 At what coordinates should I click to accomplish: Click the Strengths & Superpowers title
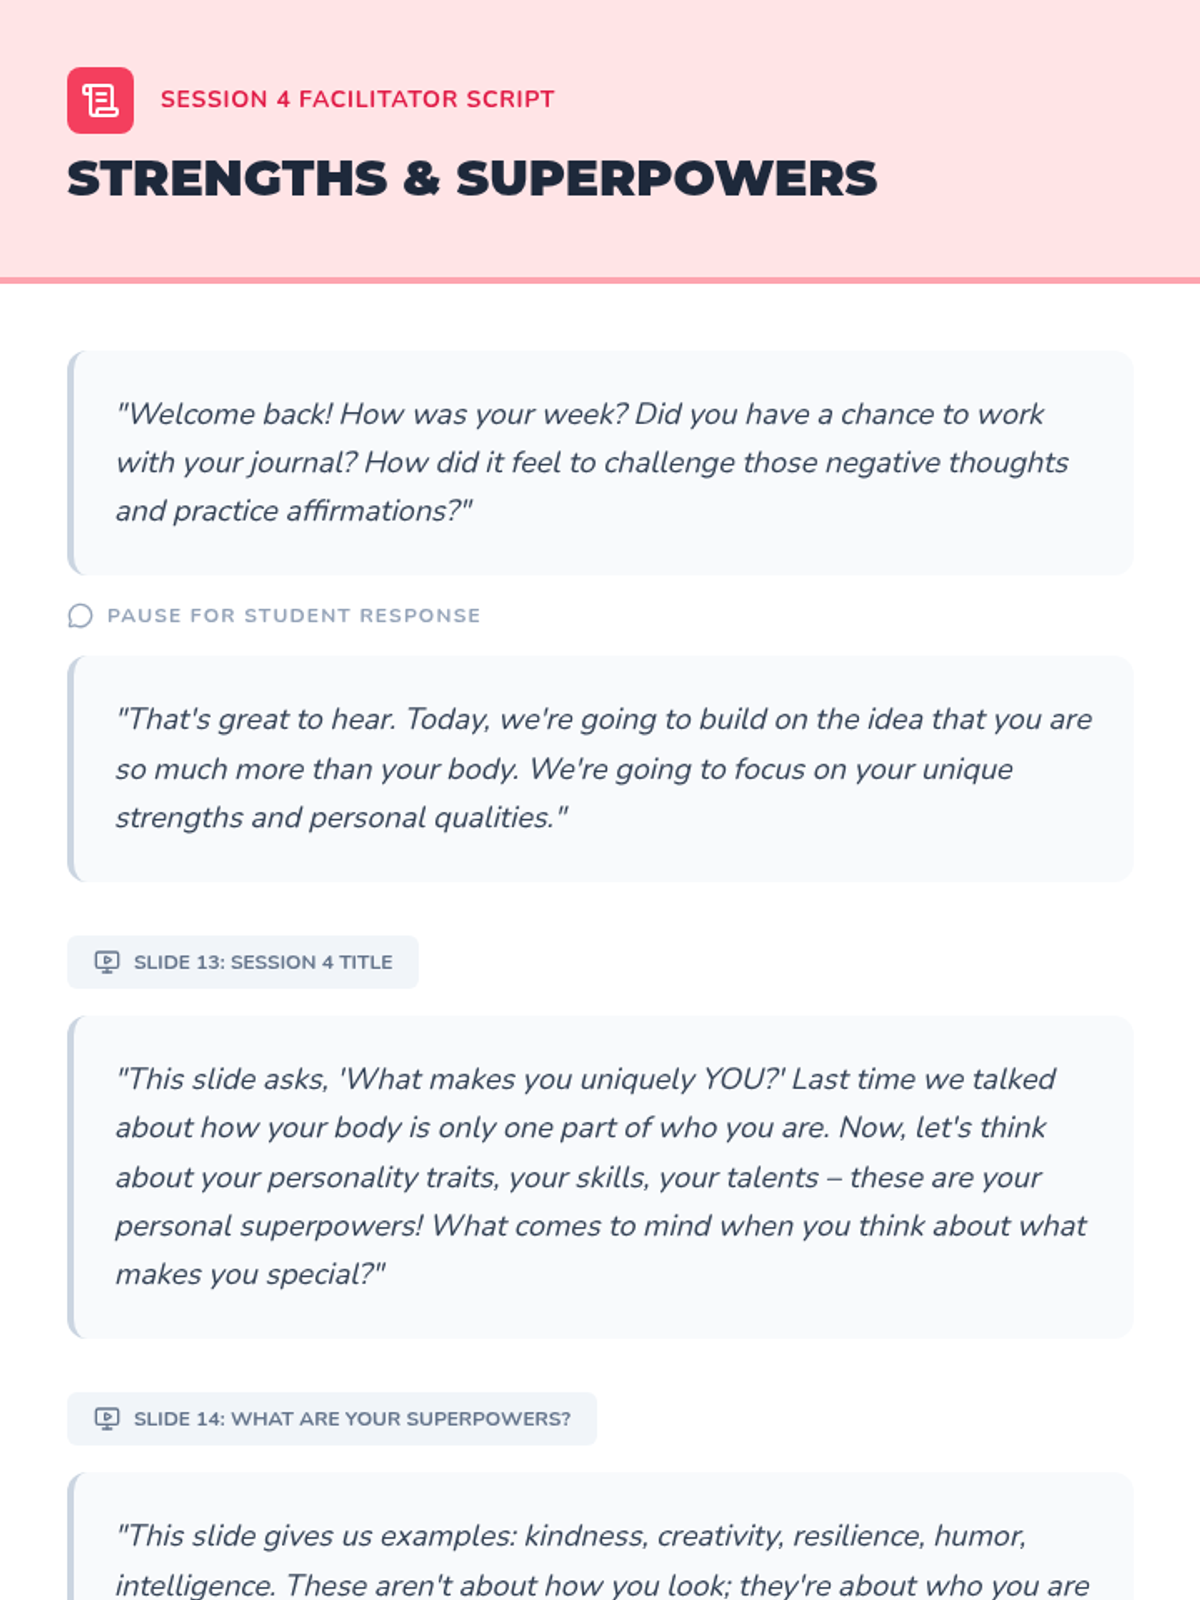pyautogui.click(x=472, y=179)
